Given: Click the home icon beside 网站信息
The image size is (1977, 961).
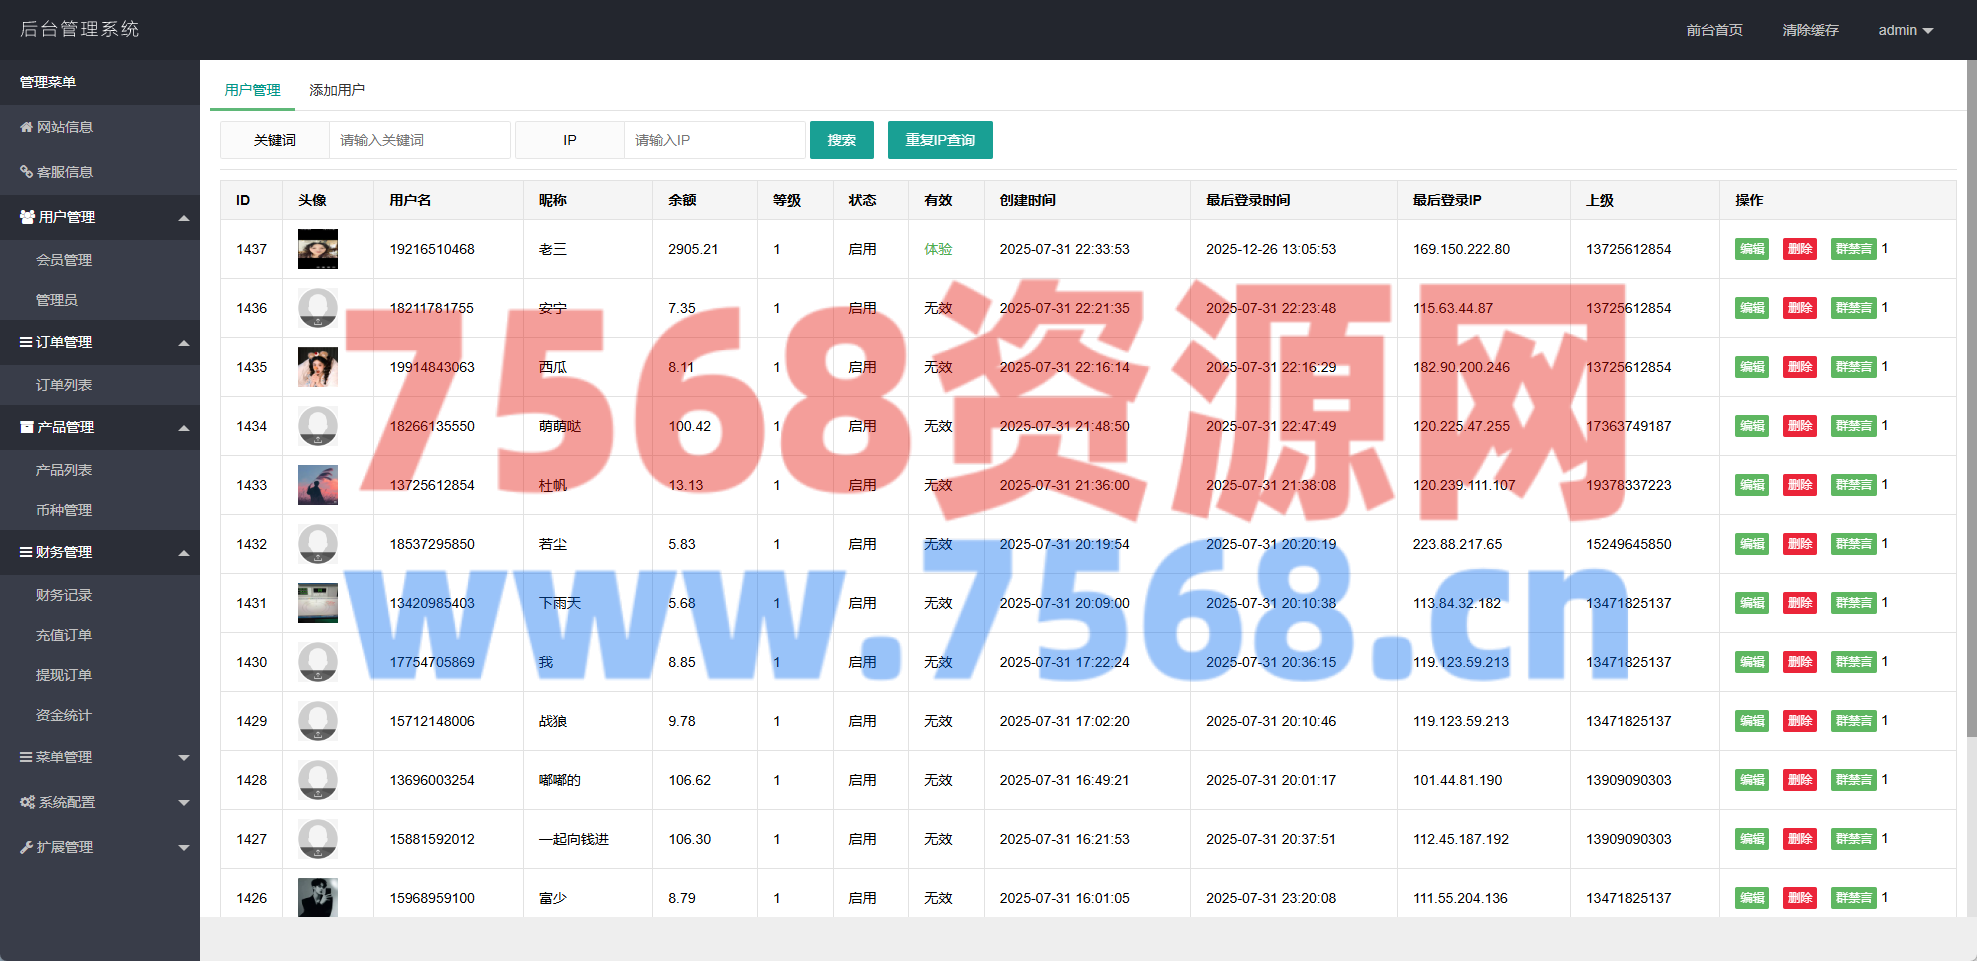Looking at the screenshot, I should pos(26,127).
